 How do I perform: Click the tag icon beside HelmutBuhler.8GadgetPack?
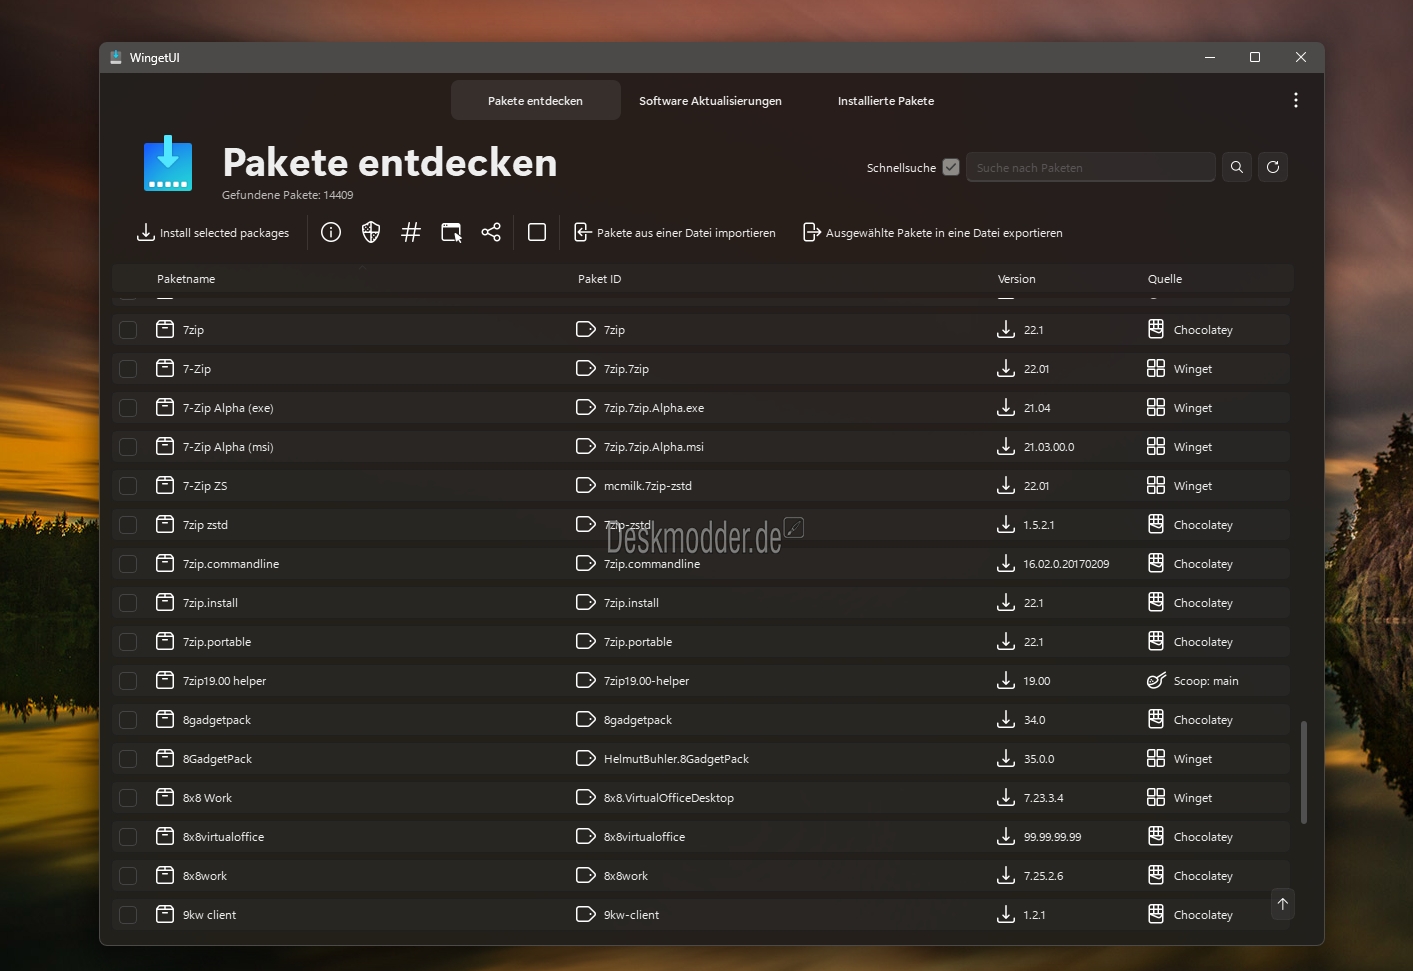586,758
